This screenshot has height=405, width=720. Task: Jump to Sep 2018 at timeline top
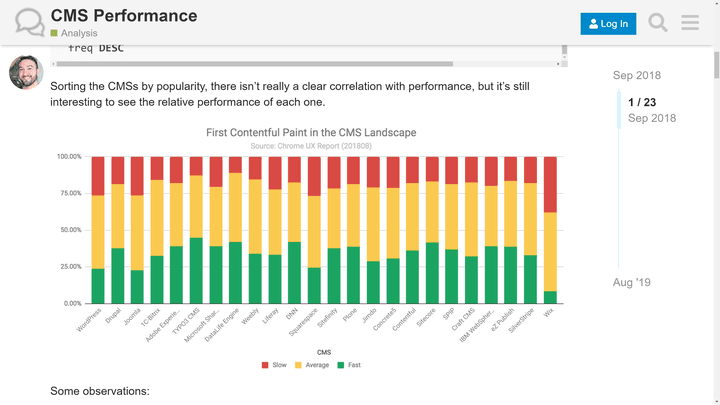[x=636, y=76]
